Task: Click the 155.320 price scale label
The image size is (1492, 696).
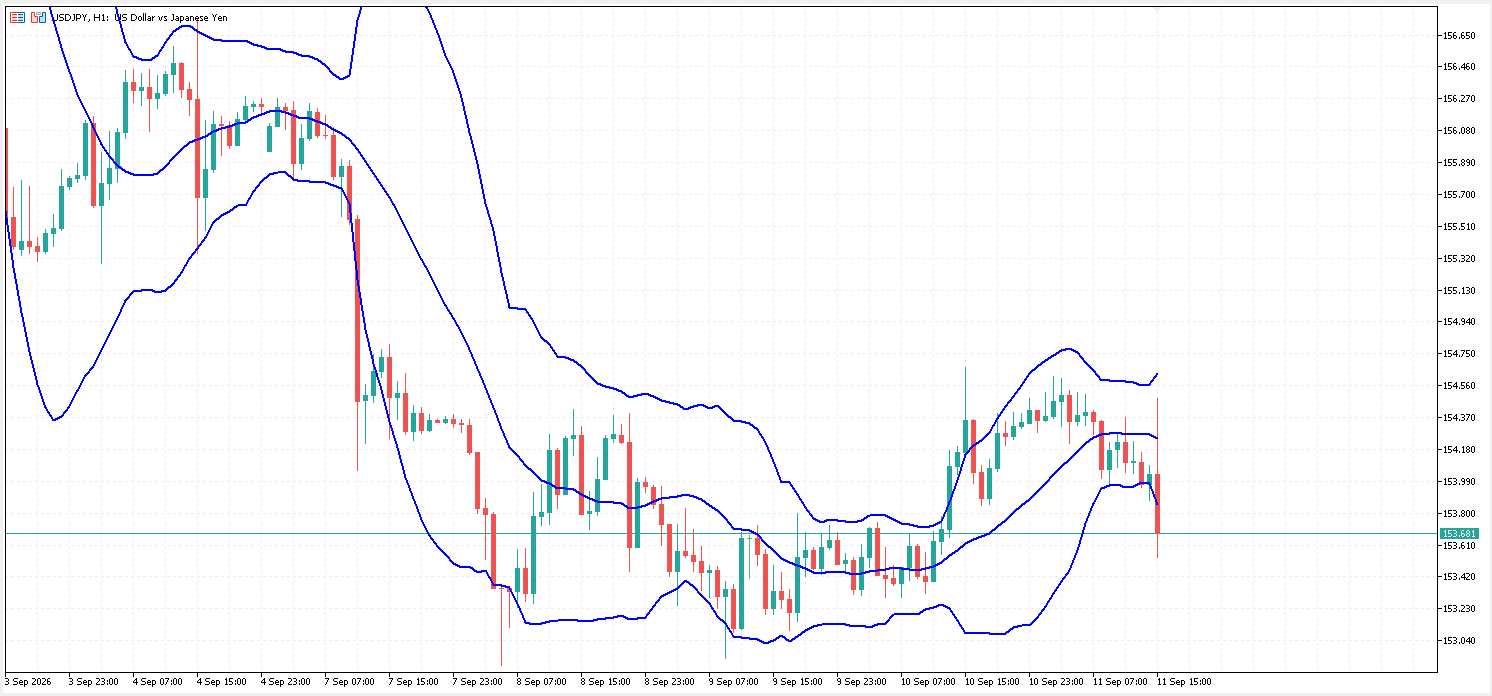Action: (x=1460, y=259)
